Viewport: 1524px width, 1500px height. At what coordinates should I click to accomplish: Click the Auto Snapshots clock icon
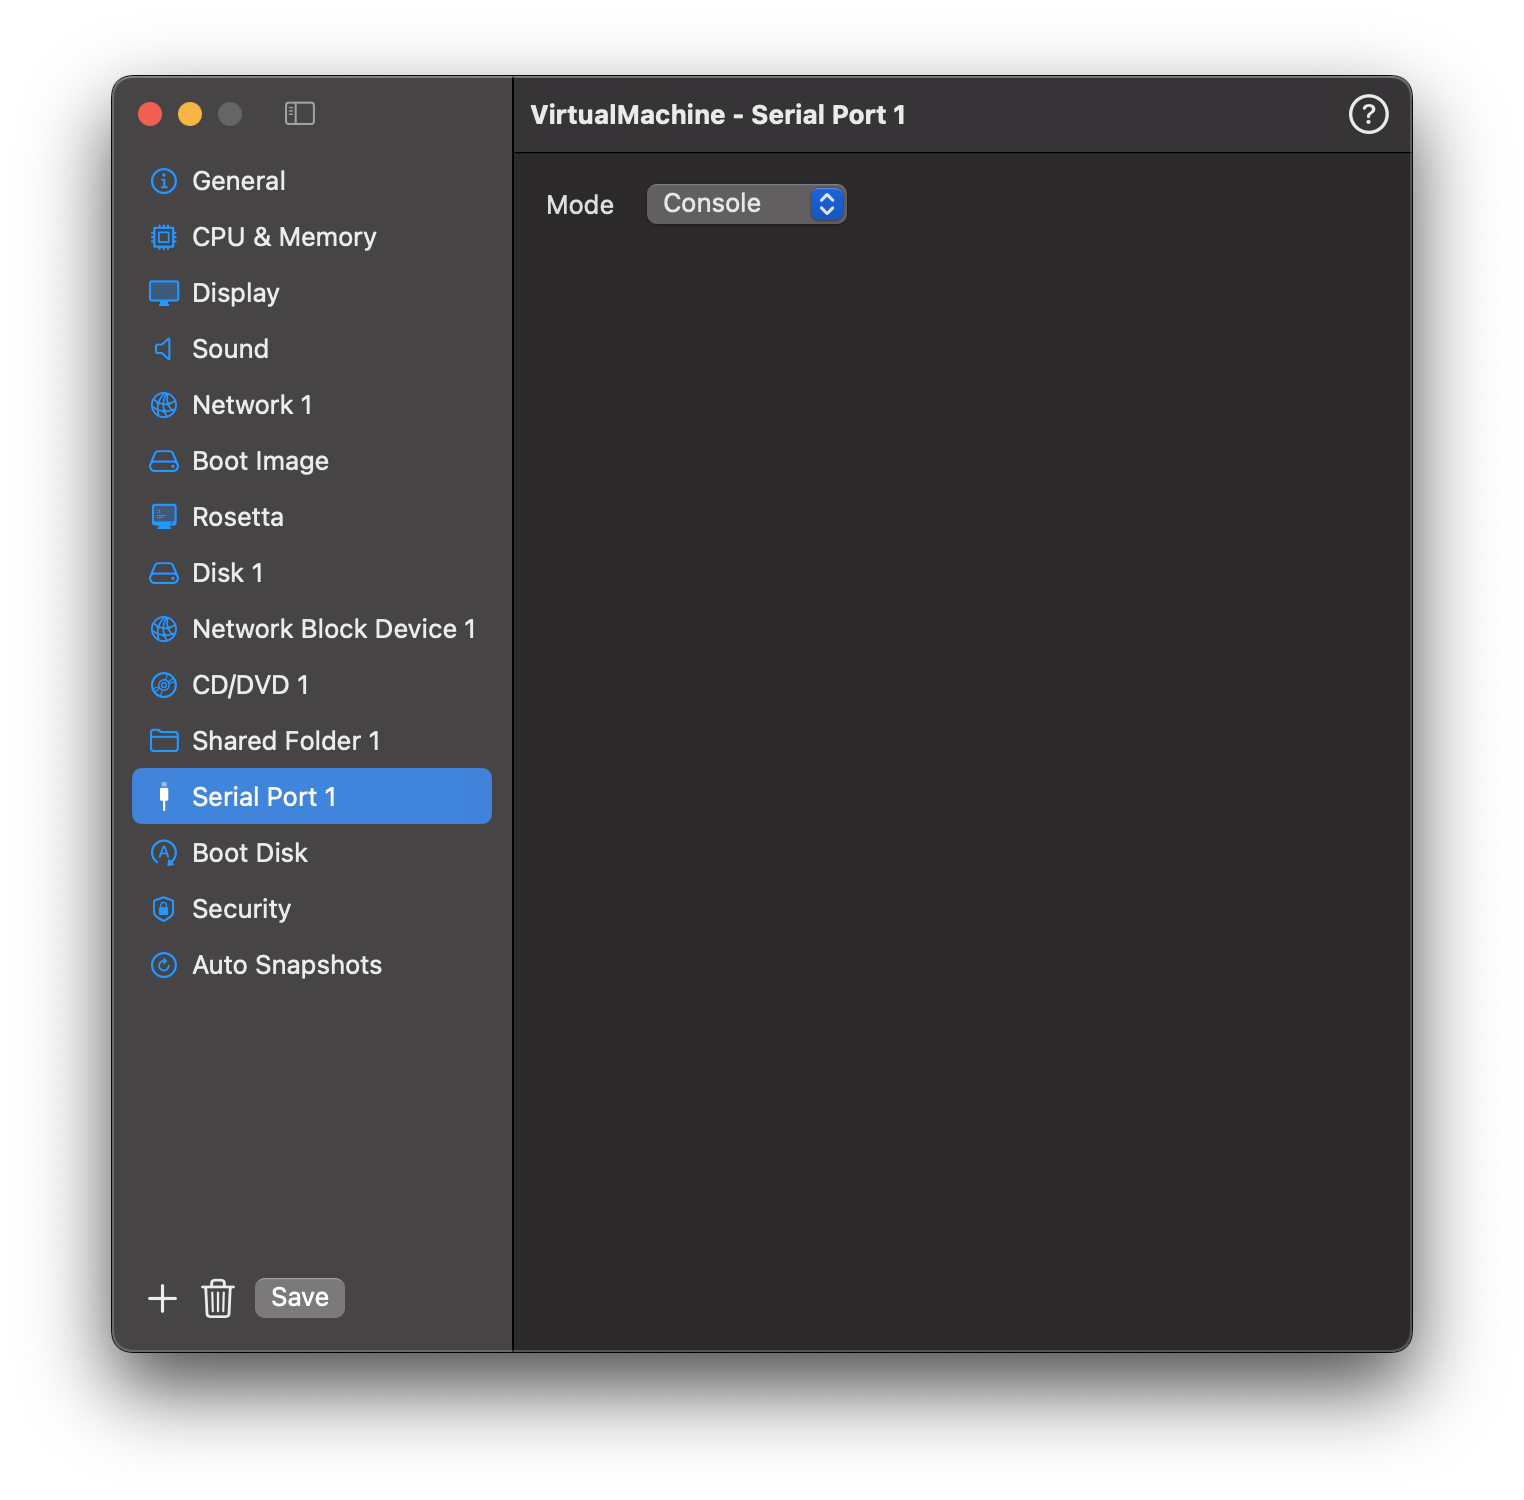[x=163, y=965]
